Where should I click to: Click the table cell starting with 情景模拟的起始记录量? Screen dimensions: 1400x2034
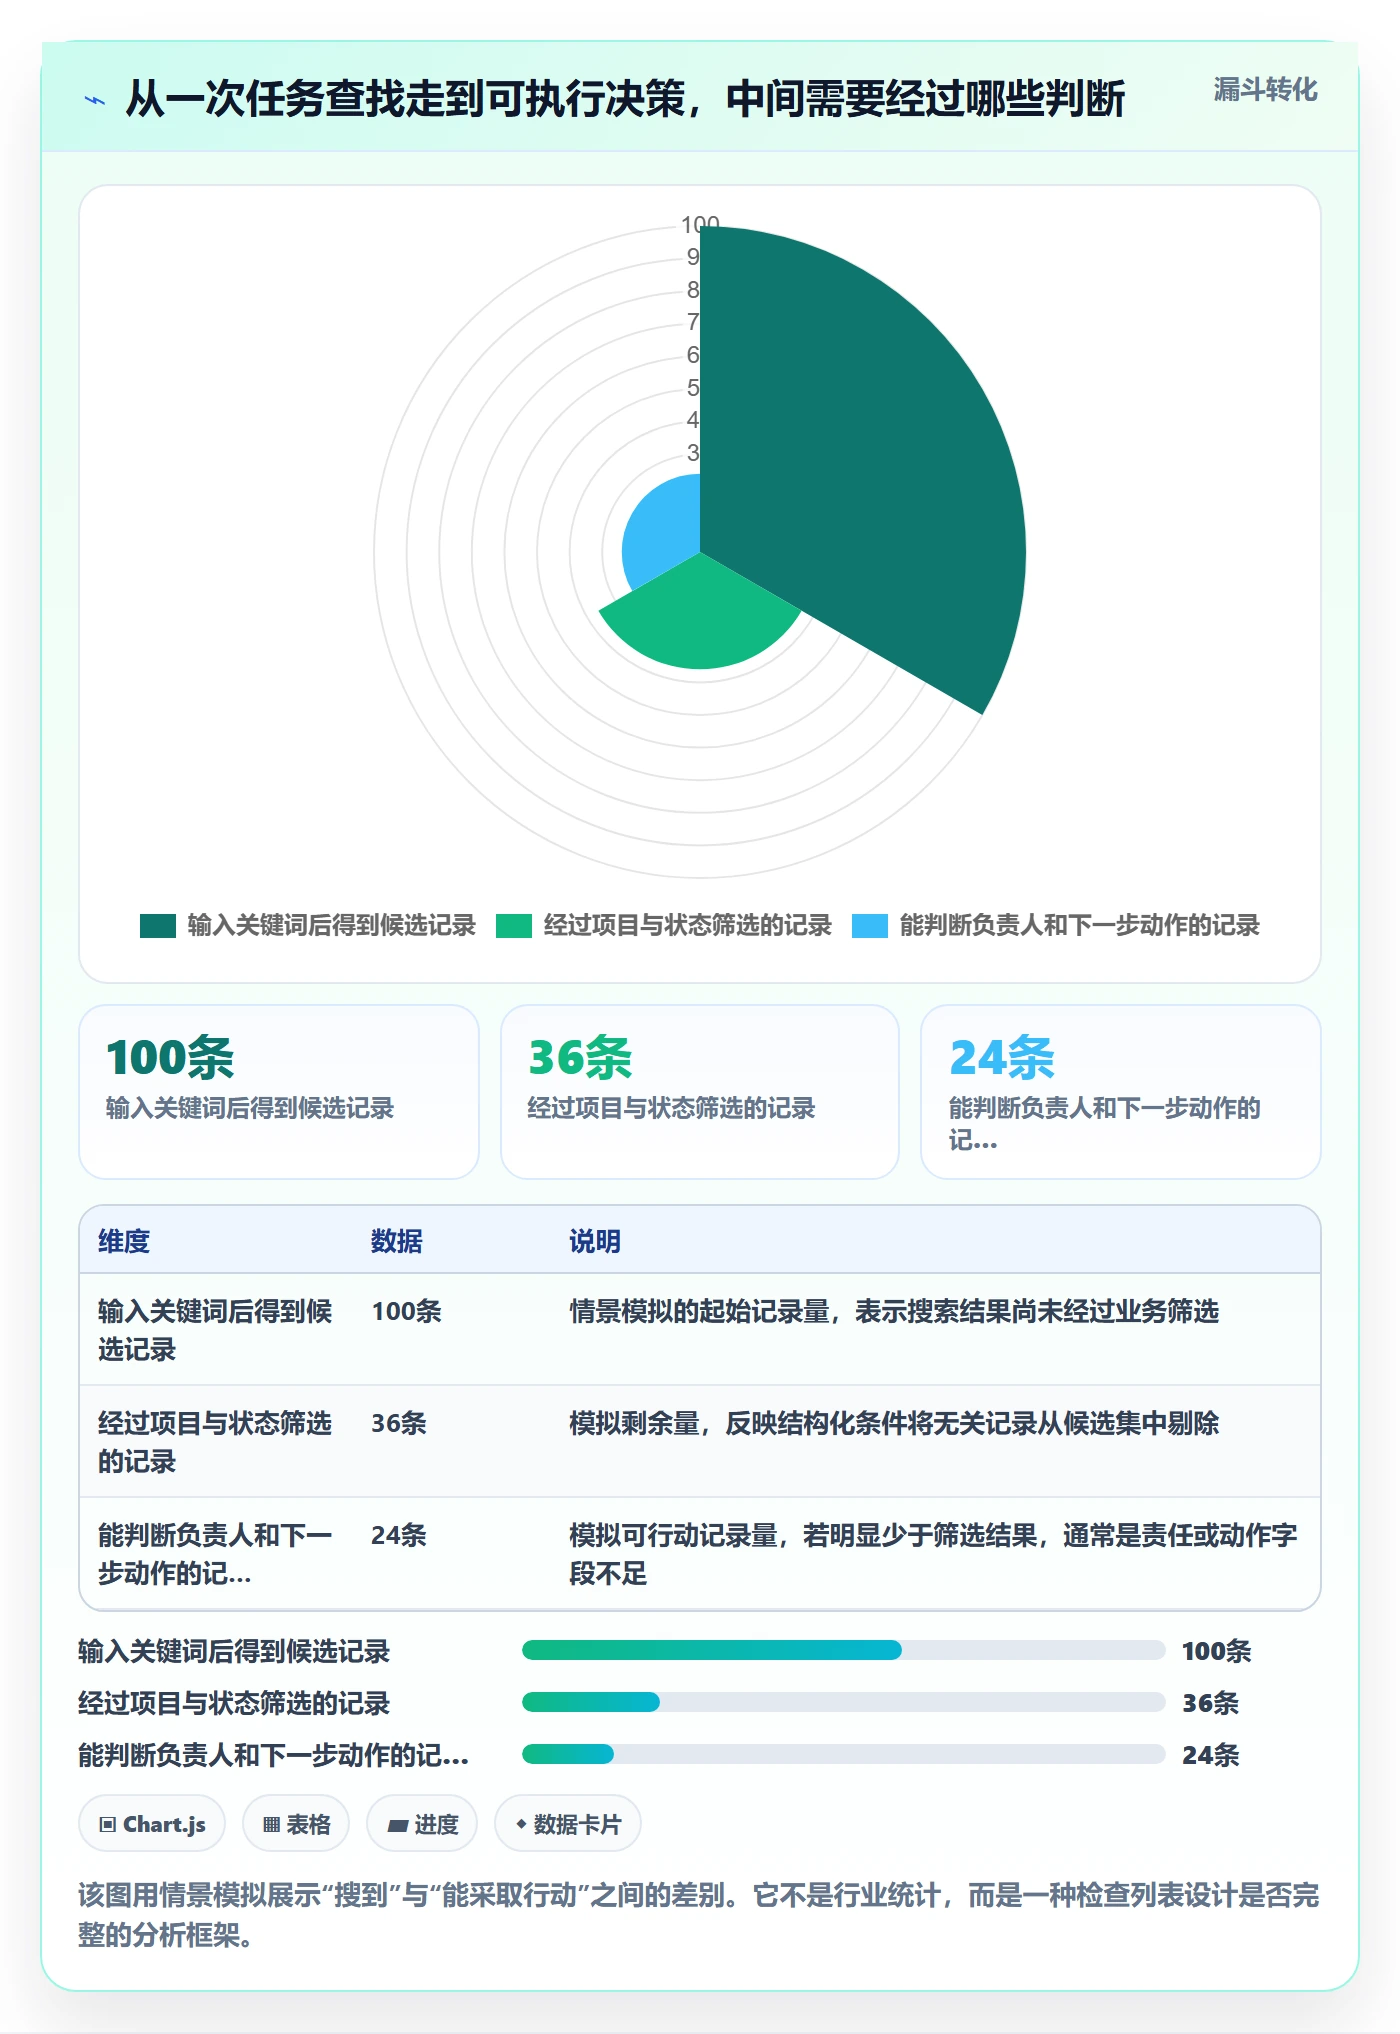pyautogui.click(x=894, y=1311)
